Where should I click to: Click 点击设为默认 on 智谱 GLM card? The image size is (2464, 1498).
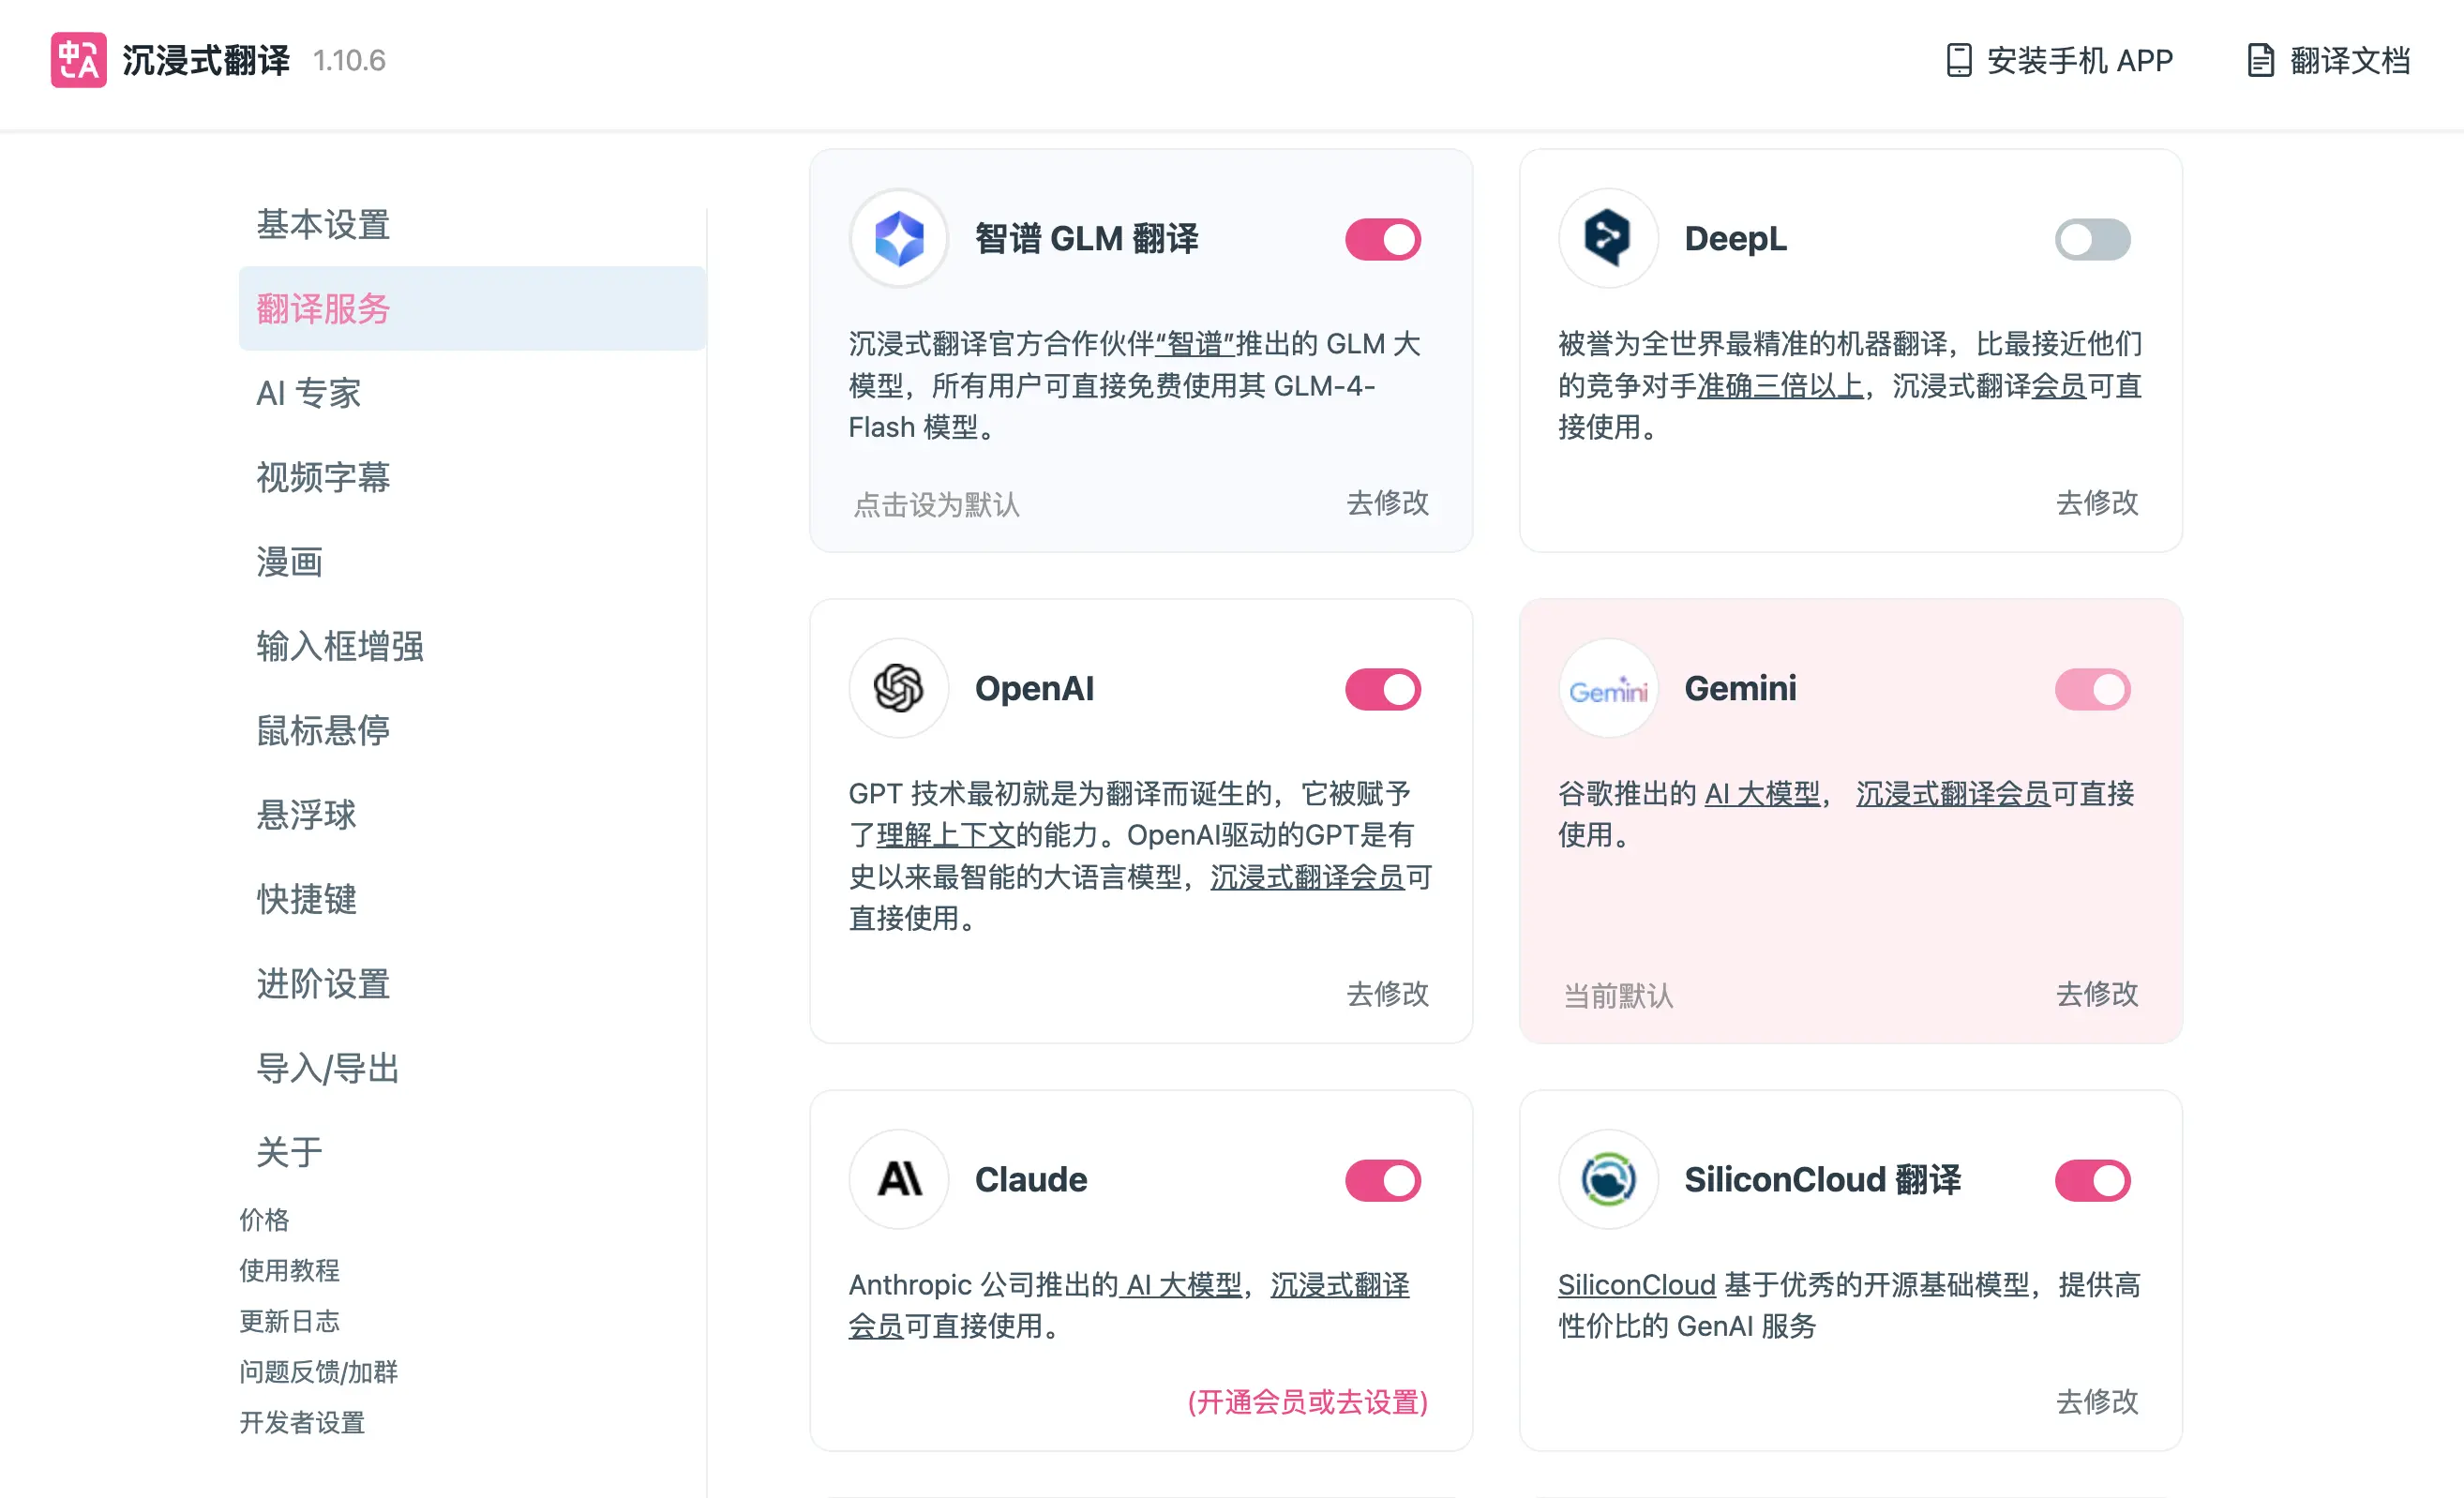point(937,504)
